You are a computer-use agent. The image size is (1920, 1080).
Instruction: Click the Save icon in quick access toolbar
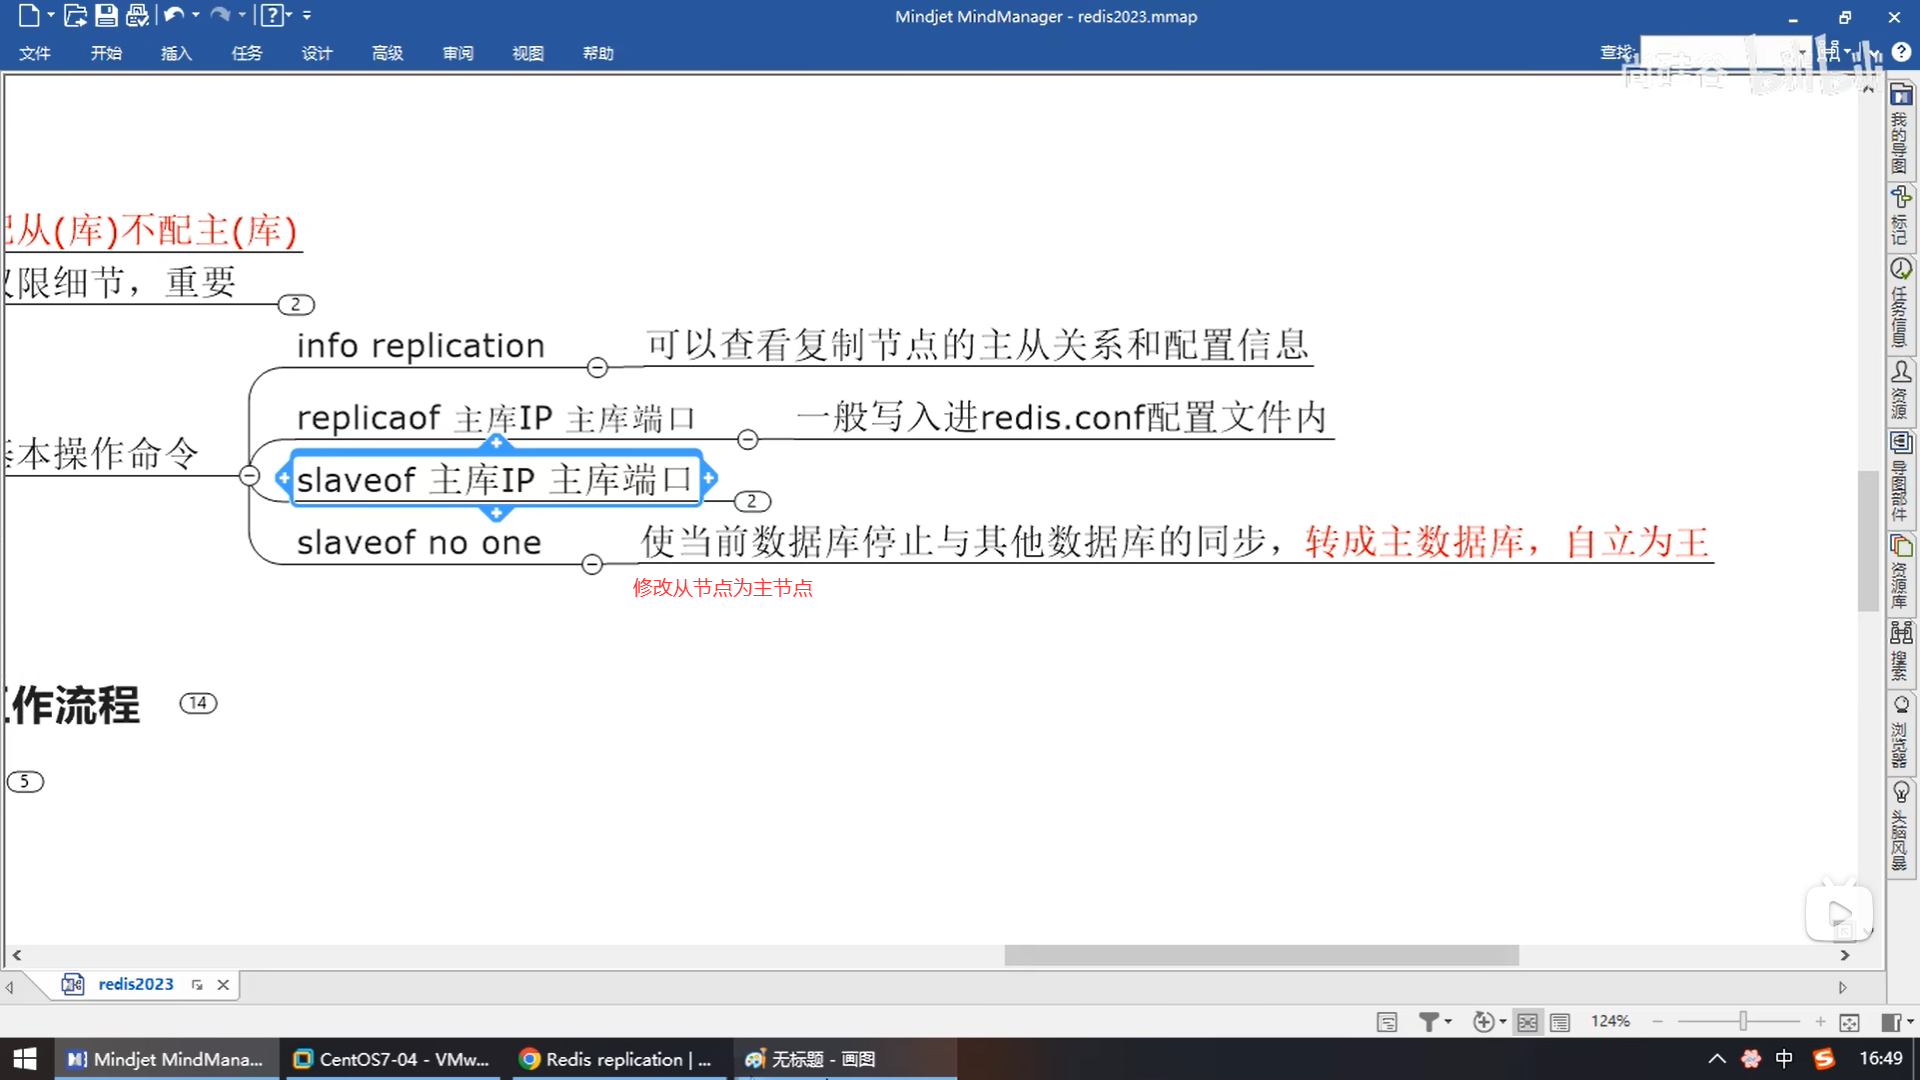pos(106,15)
